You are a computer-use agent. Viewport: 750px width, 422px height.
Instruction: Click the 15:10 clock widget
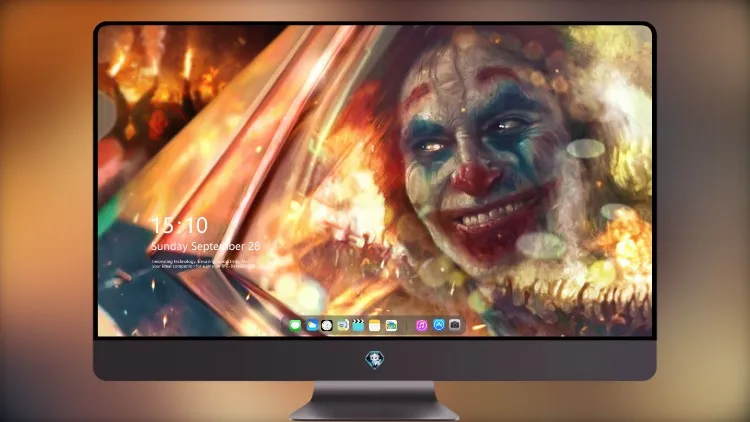[x=180, y=225]
